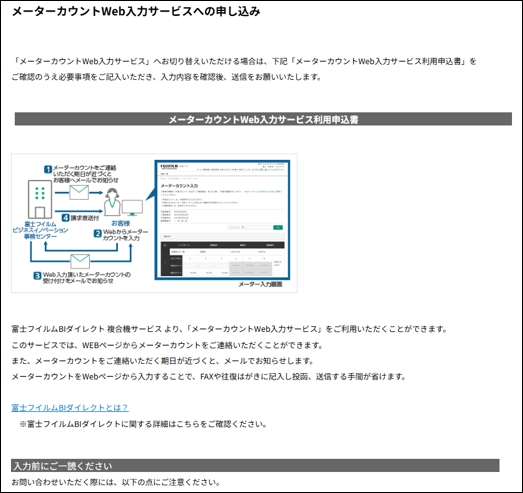Screen dimensions: 523x493
Task: Click the step 3 Web入力頂いたメーターカウント text
Action: tap(82, 278)
